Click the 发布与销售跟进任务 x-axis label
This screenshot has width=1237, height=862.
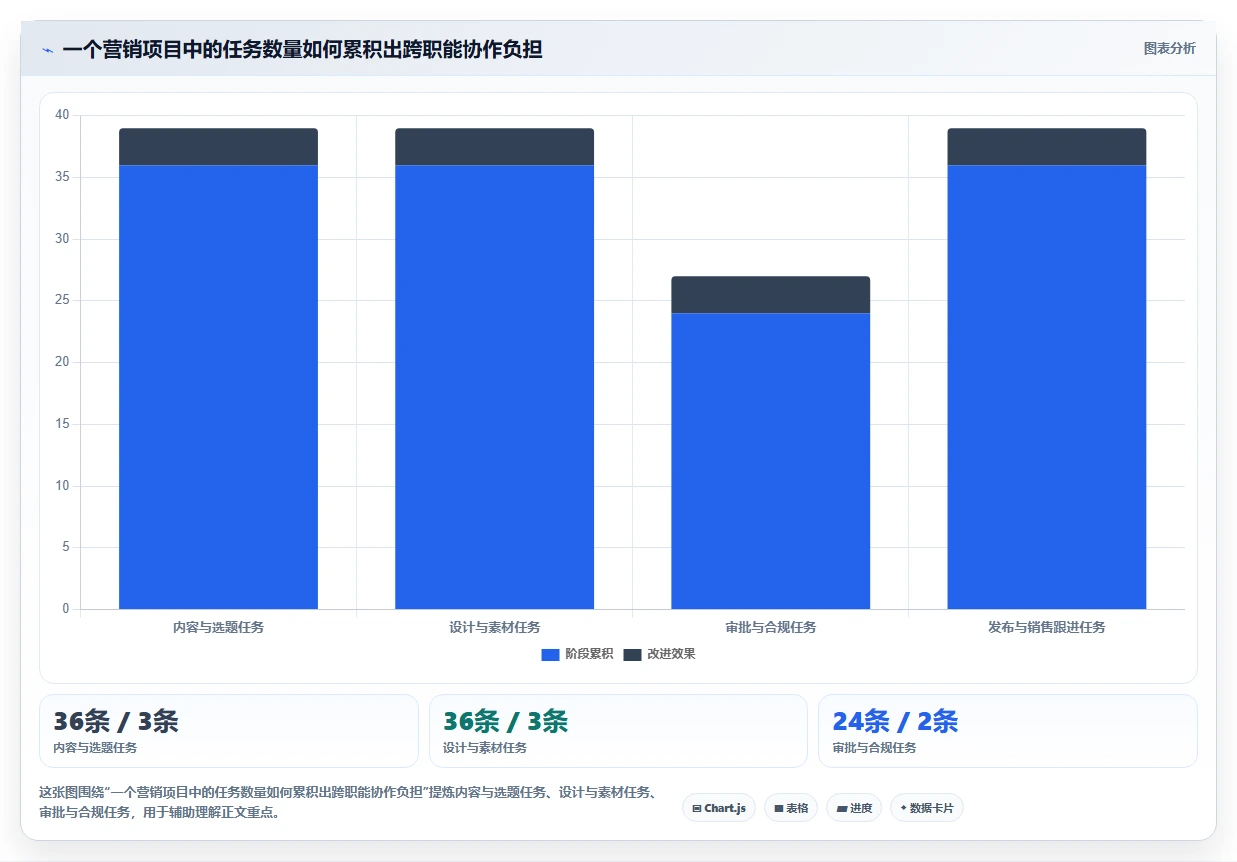click(1046, 627)
